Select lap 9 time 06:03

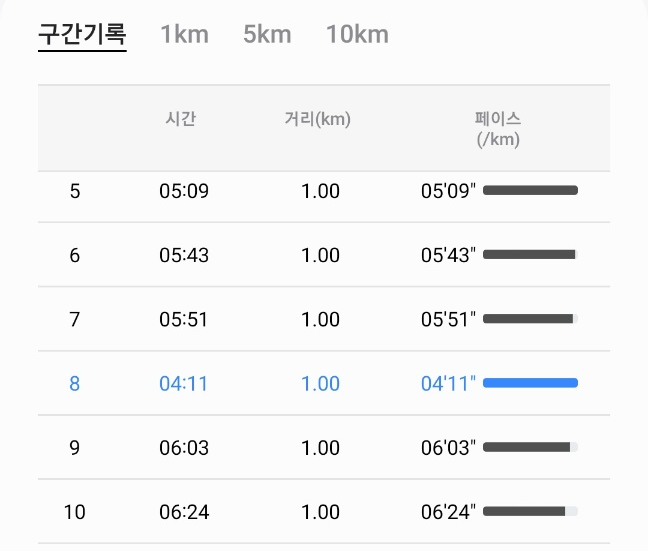184,448
